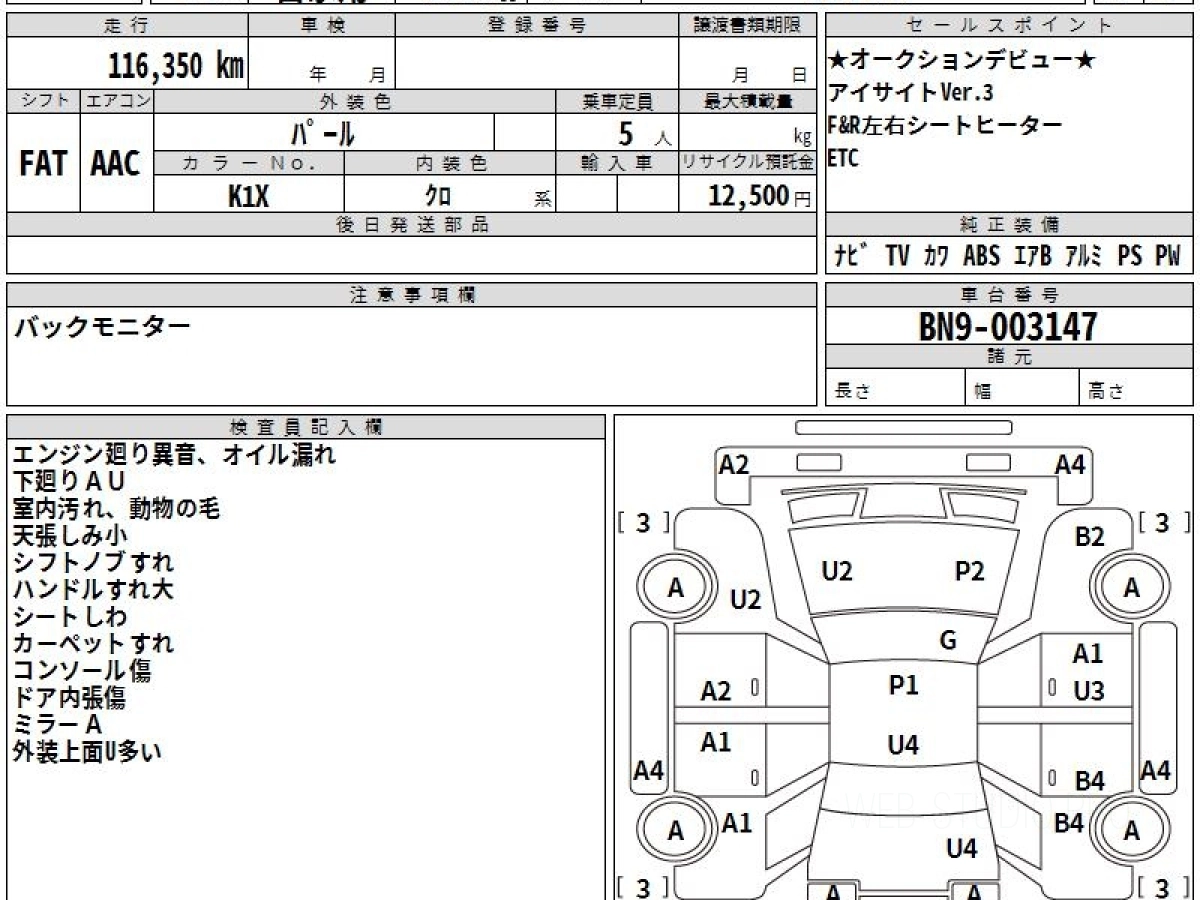Image resolution: width=1200 pixels, height=900 pixels.
Task: Select the エアB equipment label
Action: (x=1032, y=256)
